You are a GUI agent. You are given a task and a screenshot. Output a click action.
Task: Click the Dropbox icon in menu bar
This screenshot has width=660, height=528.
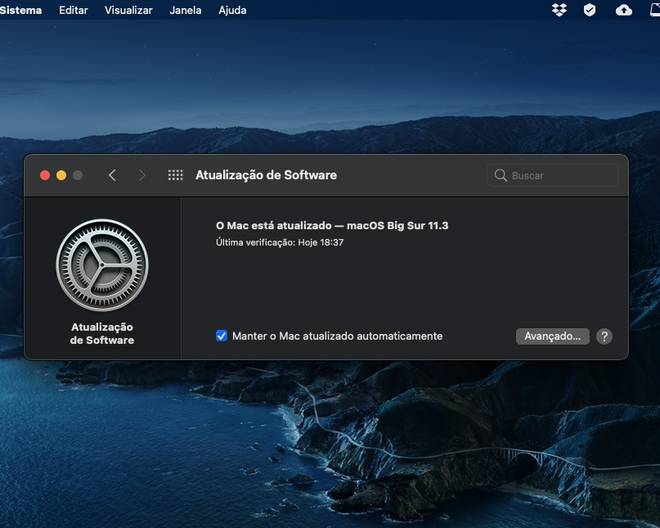(559, 10)
